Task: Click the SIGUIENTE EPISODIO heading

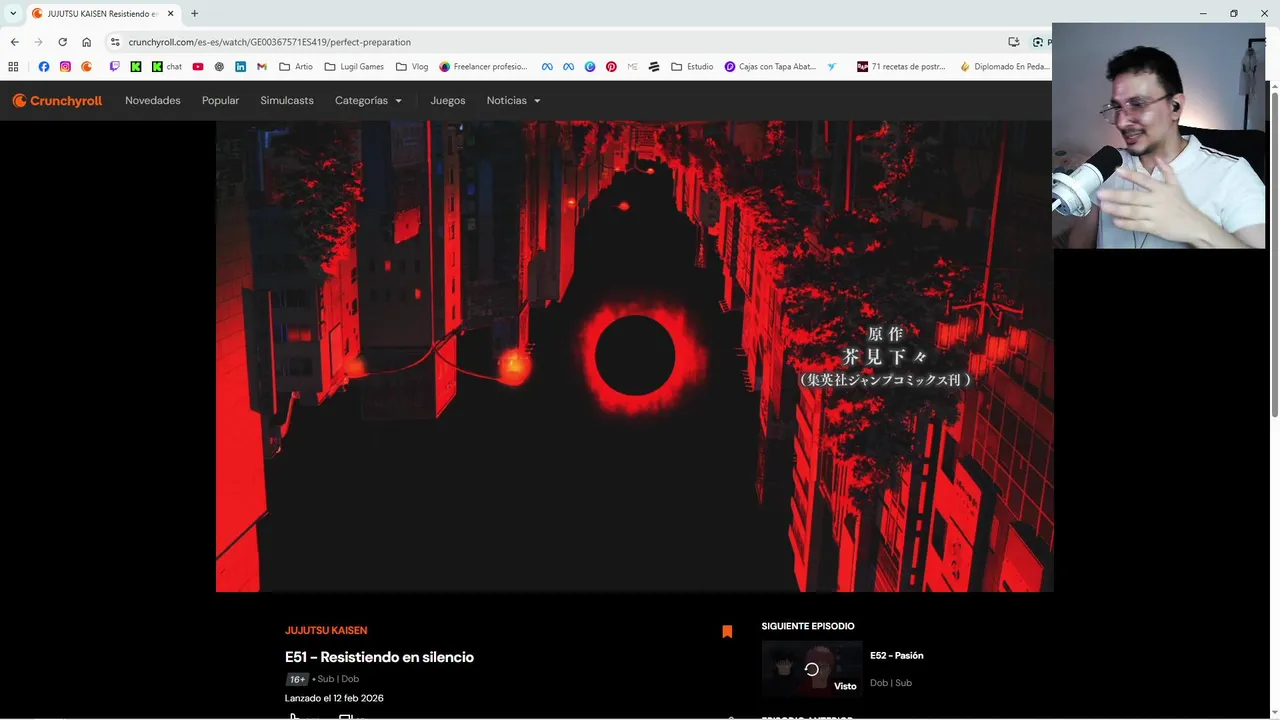Action: [808, 626]
